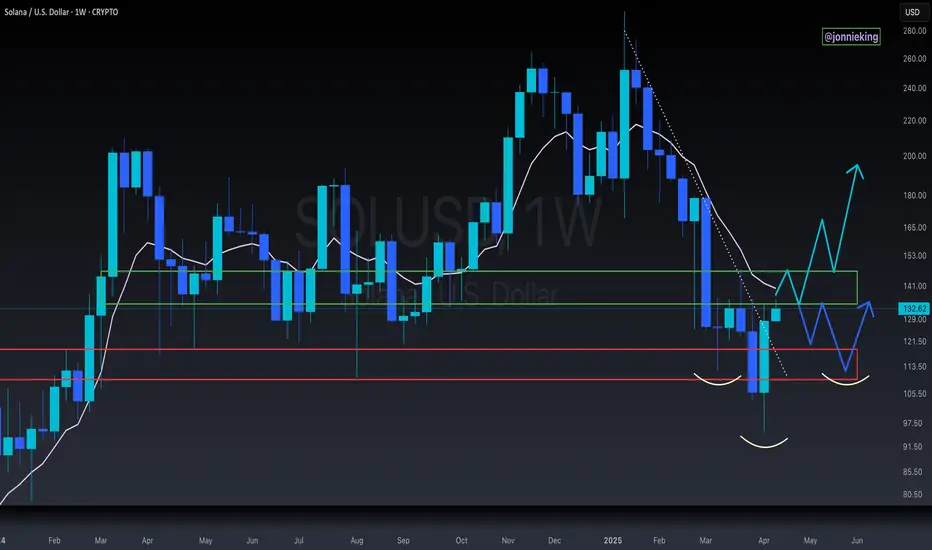Select the 91.50 price axis label

click(914, 447)
